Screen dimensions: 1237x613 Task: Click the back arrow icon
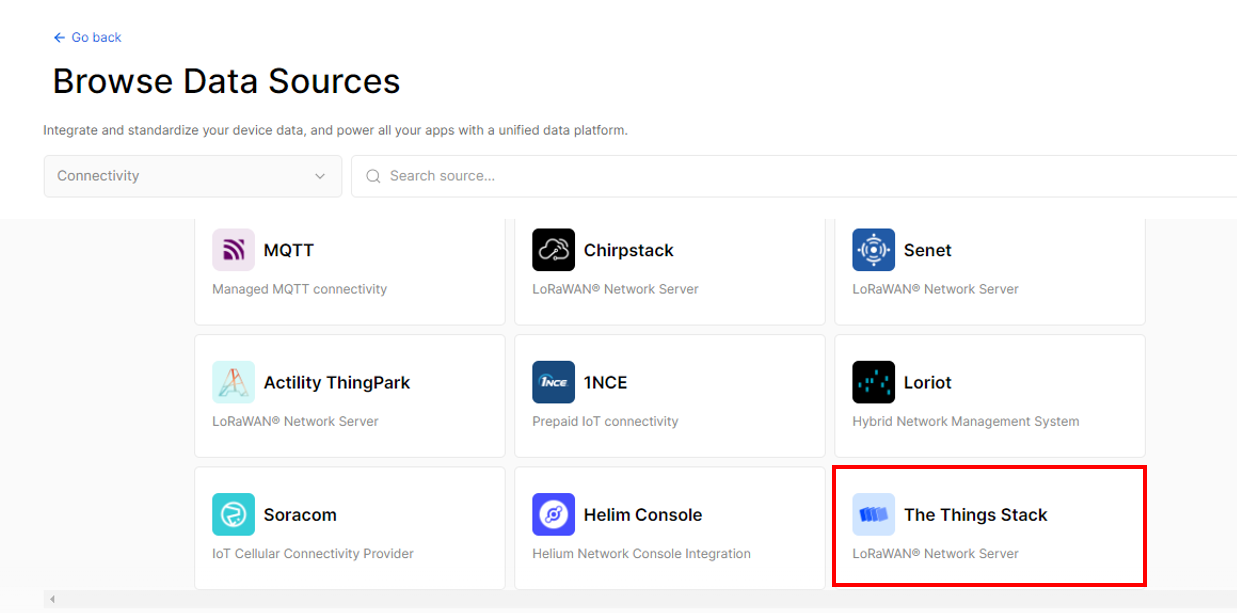tap(59, 37)
